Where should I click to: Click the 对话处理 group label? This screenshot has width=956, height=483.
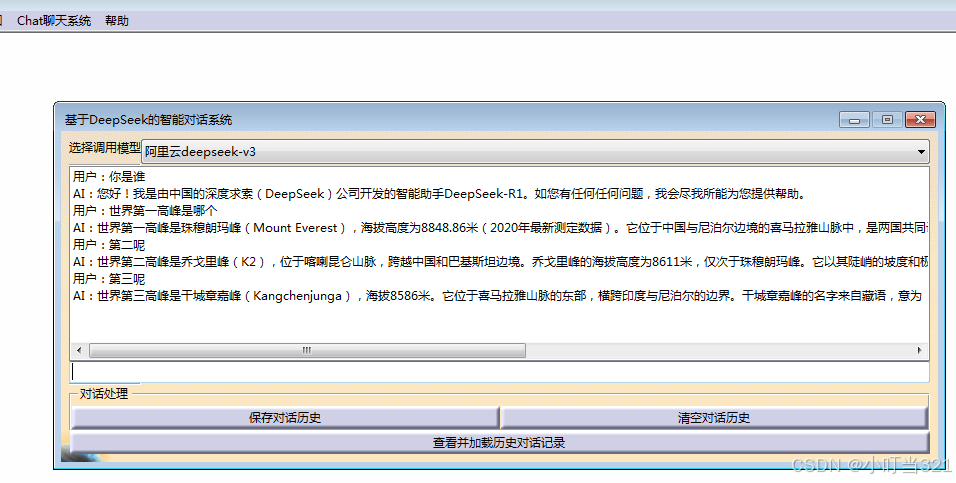(x=104, y=394)
